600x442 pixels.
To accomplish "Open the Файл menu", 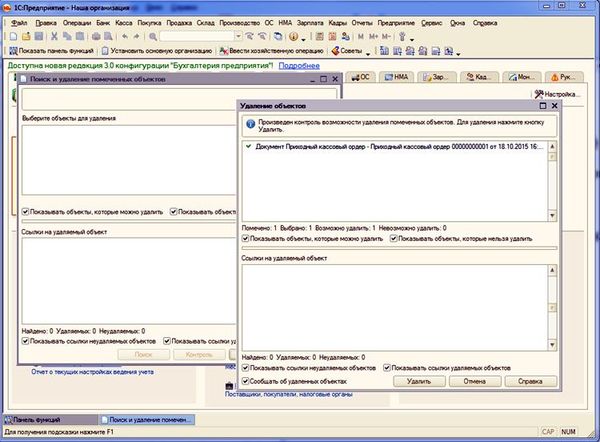I will coord(19,23).
